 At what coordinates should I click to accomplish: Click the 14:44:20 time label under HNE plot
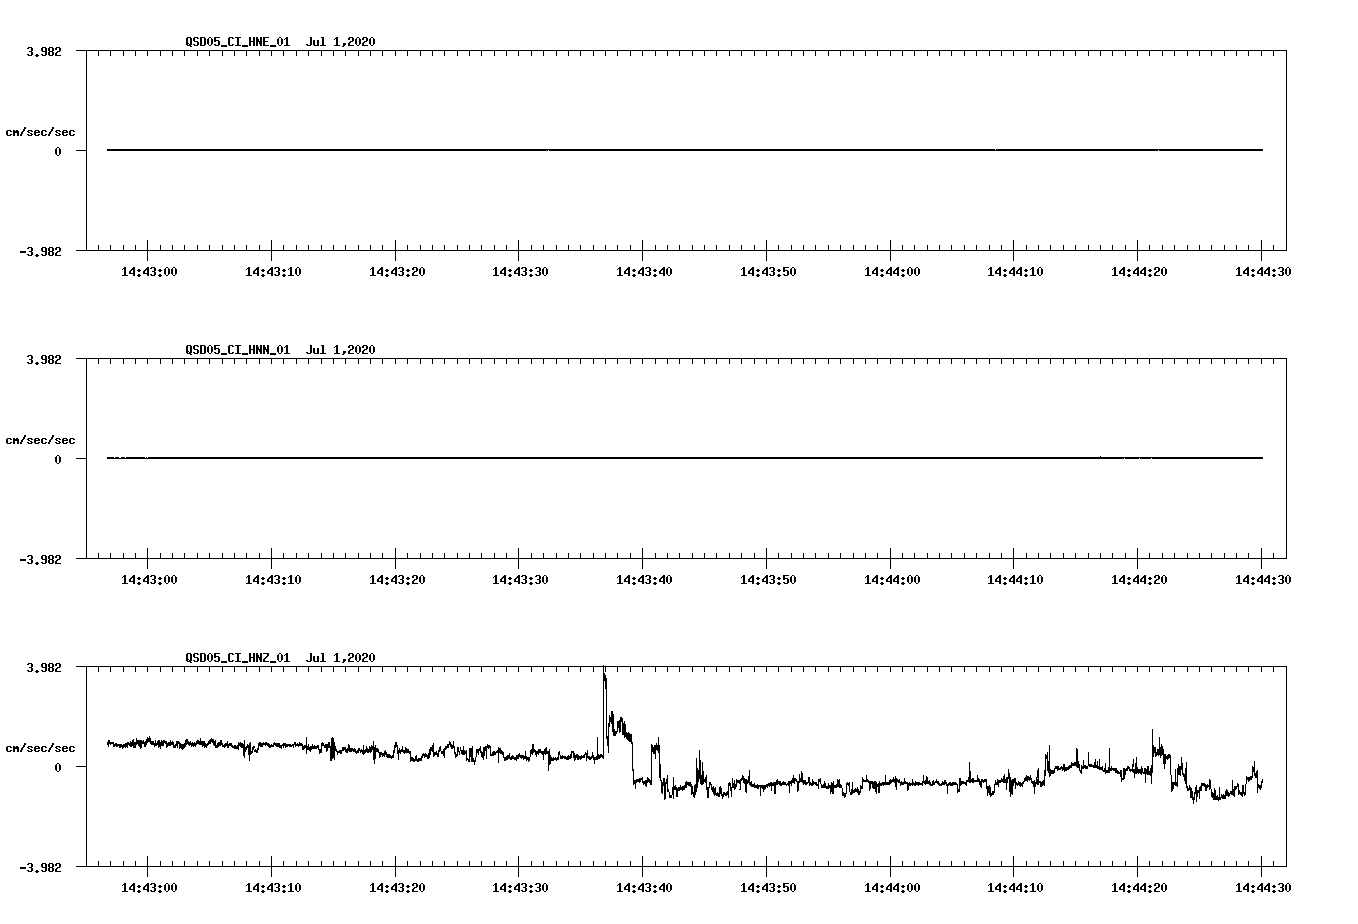coord(1138,271)
